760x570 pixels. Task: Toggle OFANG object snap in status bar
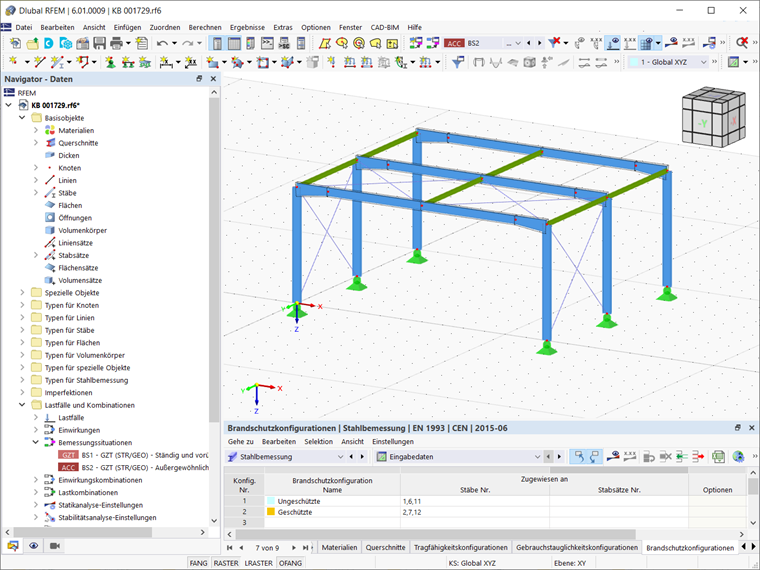290,563
